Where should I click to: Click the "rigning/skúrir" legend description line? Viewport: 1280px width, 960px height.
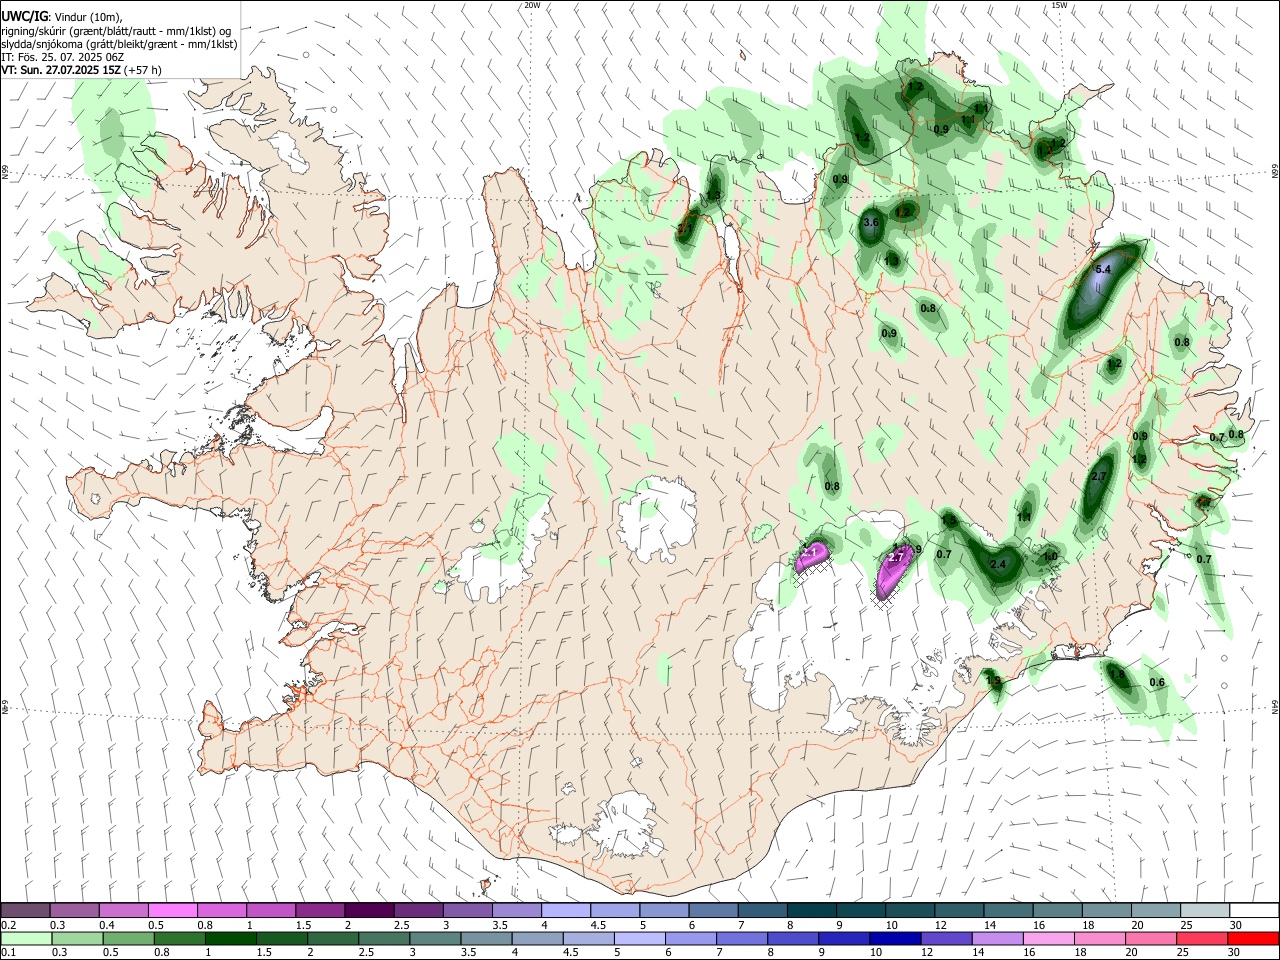pos(116,31)
